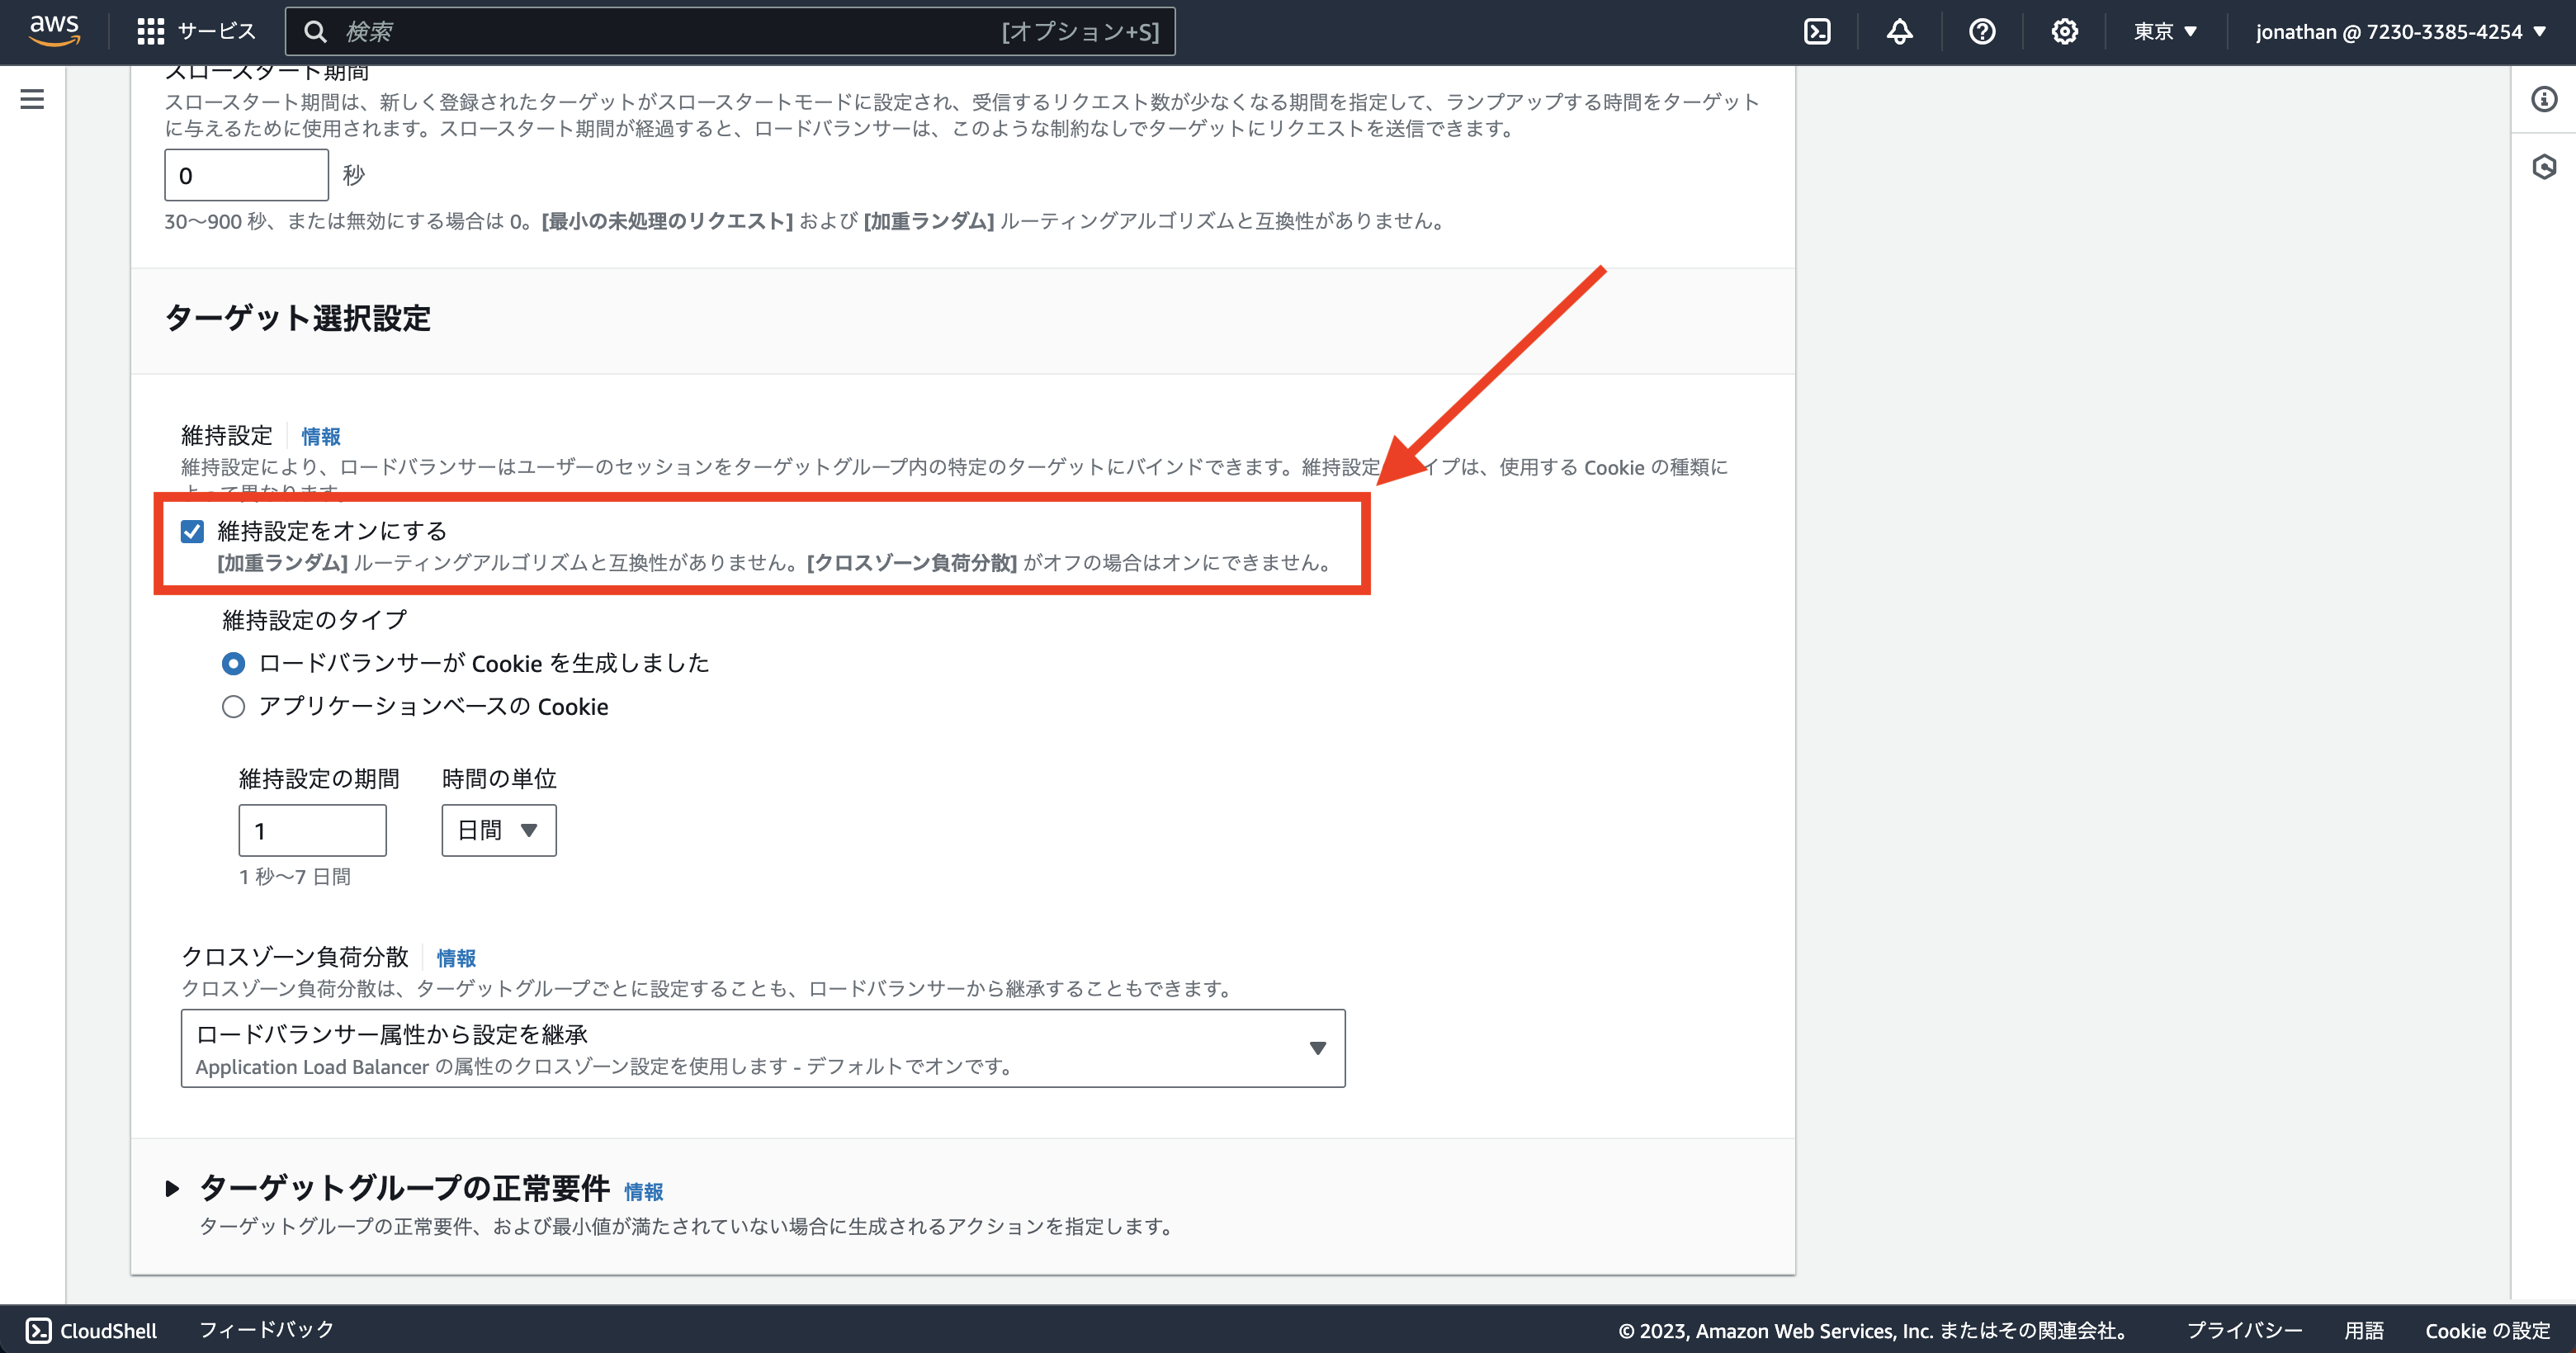
Task: Select ロードバランサーが Cookie を生成しました
Action: point(233,663)
